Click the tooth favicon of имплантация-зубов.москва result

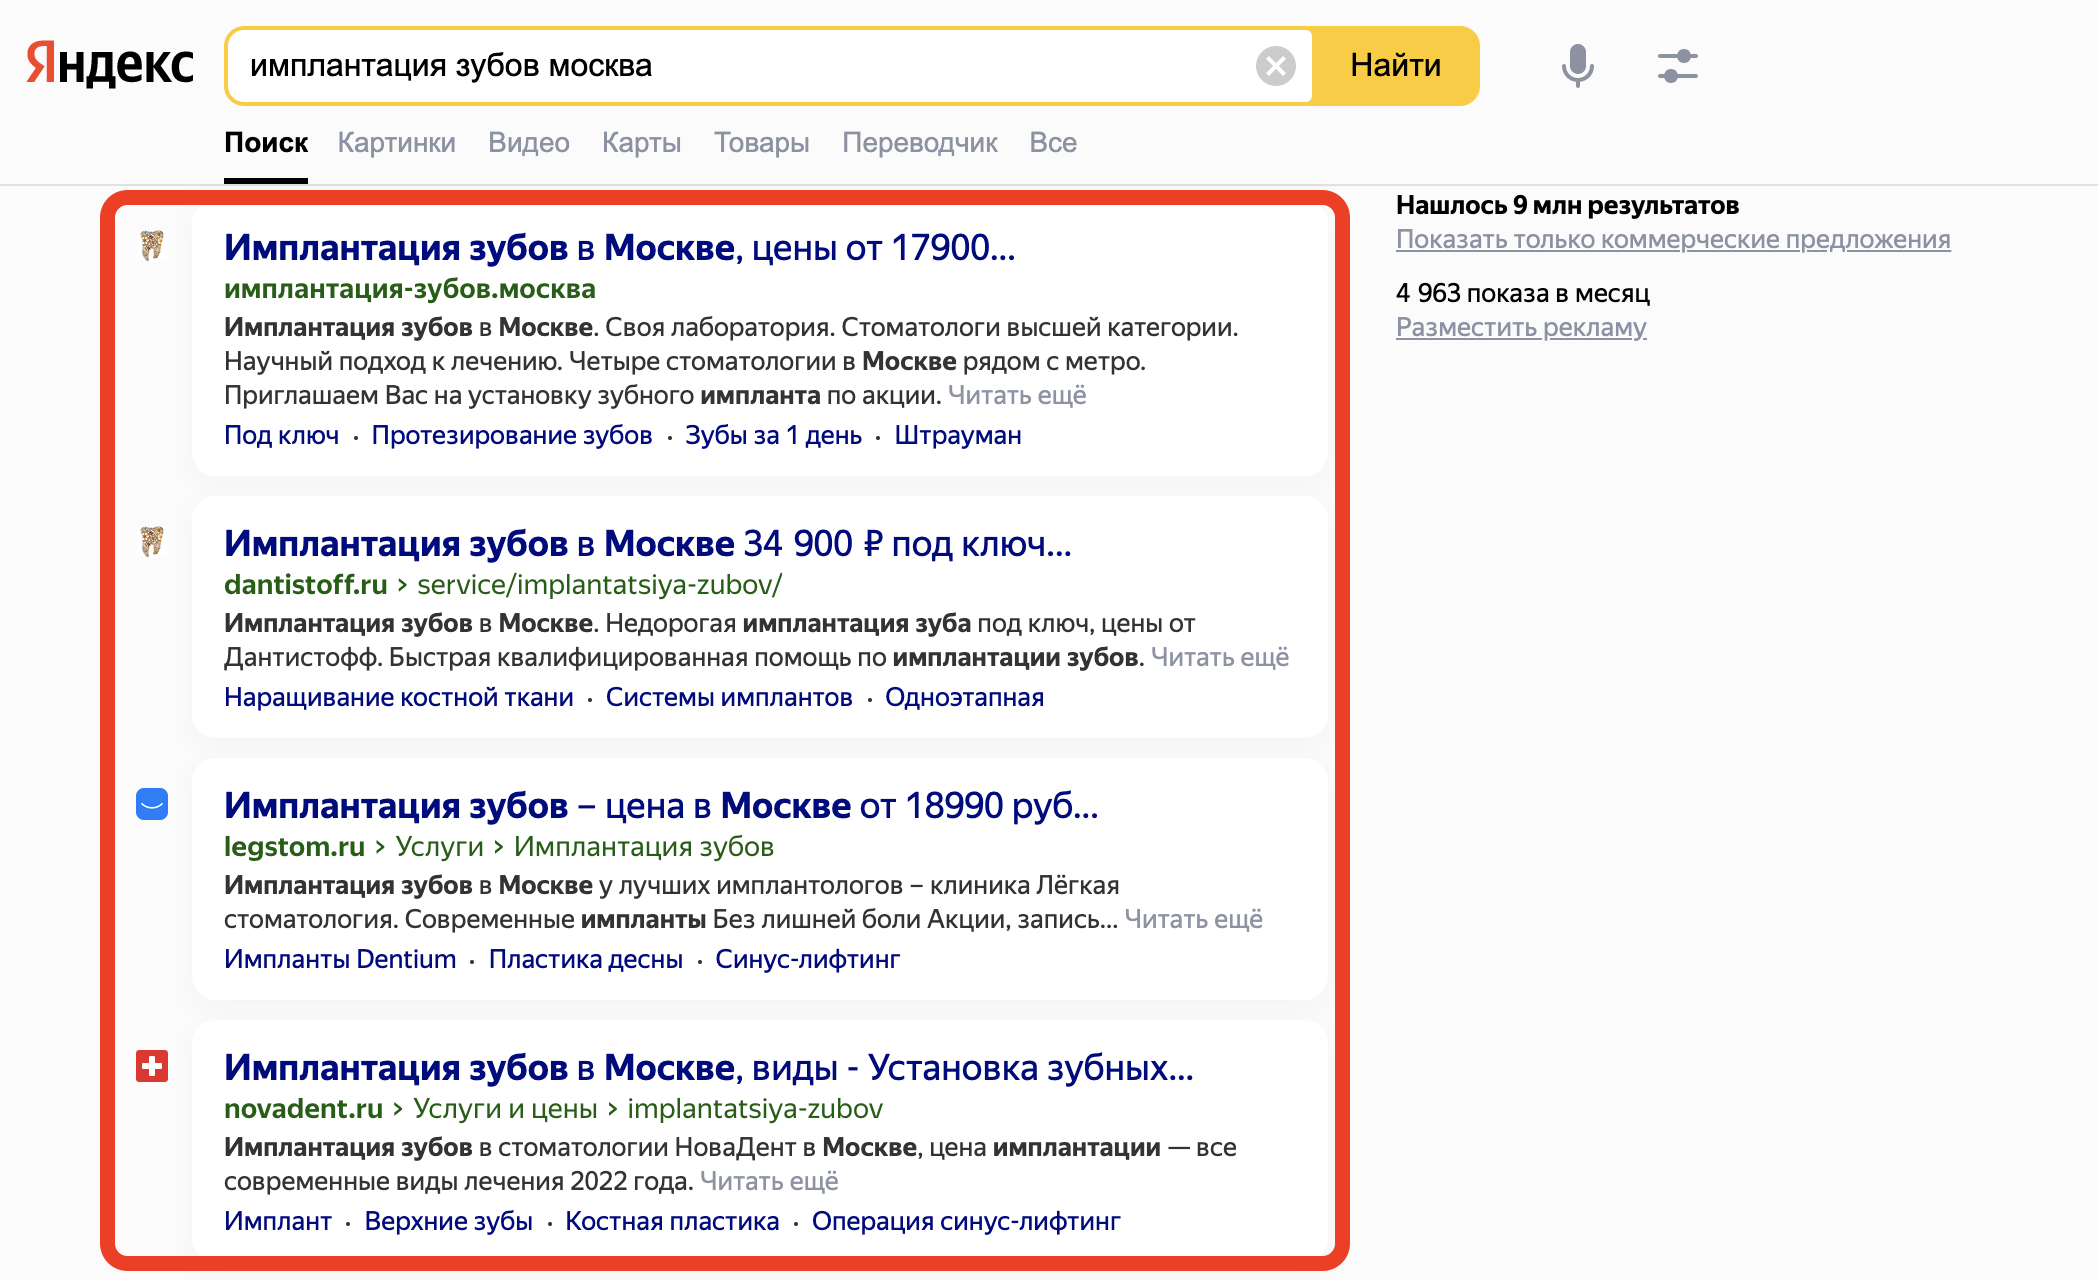[152, 245]
